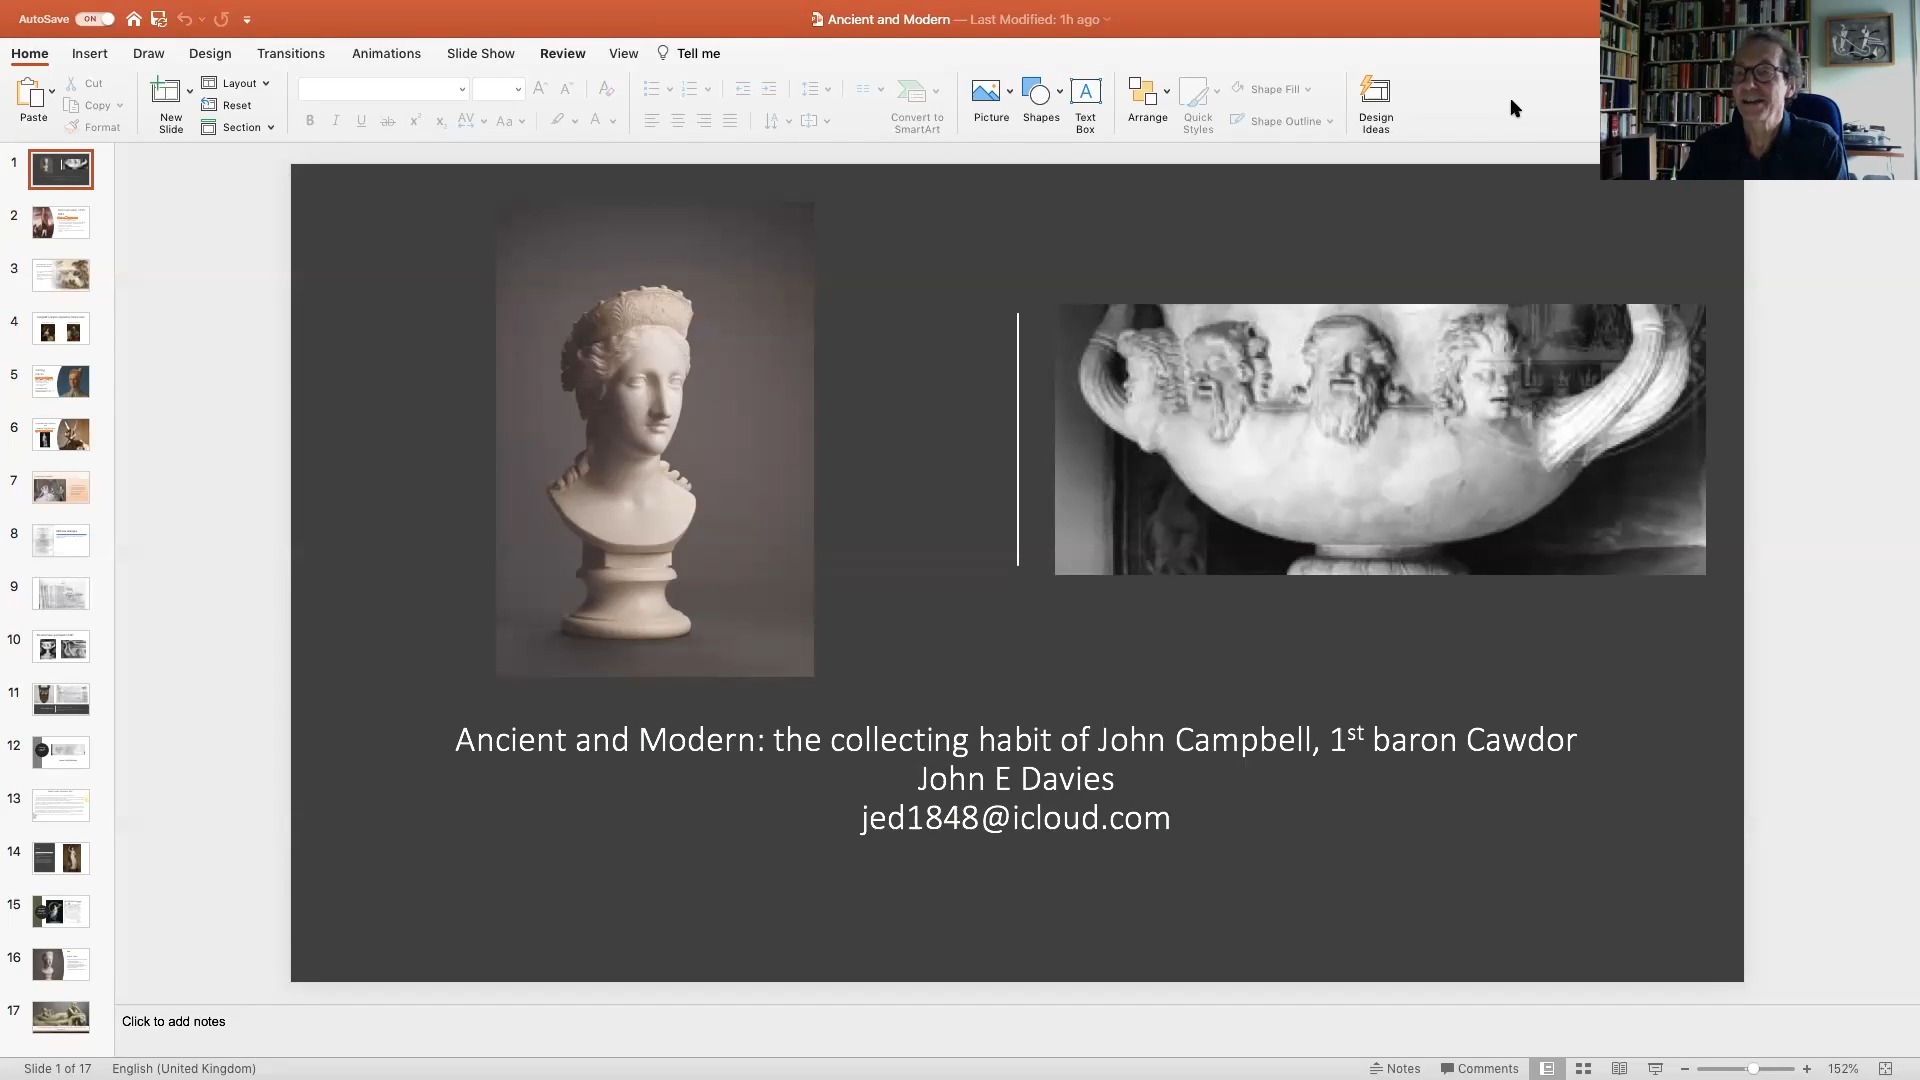Image resolution: width=1920 pixels, height=1080 pixels.
Task: Toggle the Notes pane in status bar
Action: pos(1395,1069)
